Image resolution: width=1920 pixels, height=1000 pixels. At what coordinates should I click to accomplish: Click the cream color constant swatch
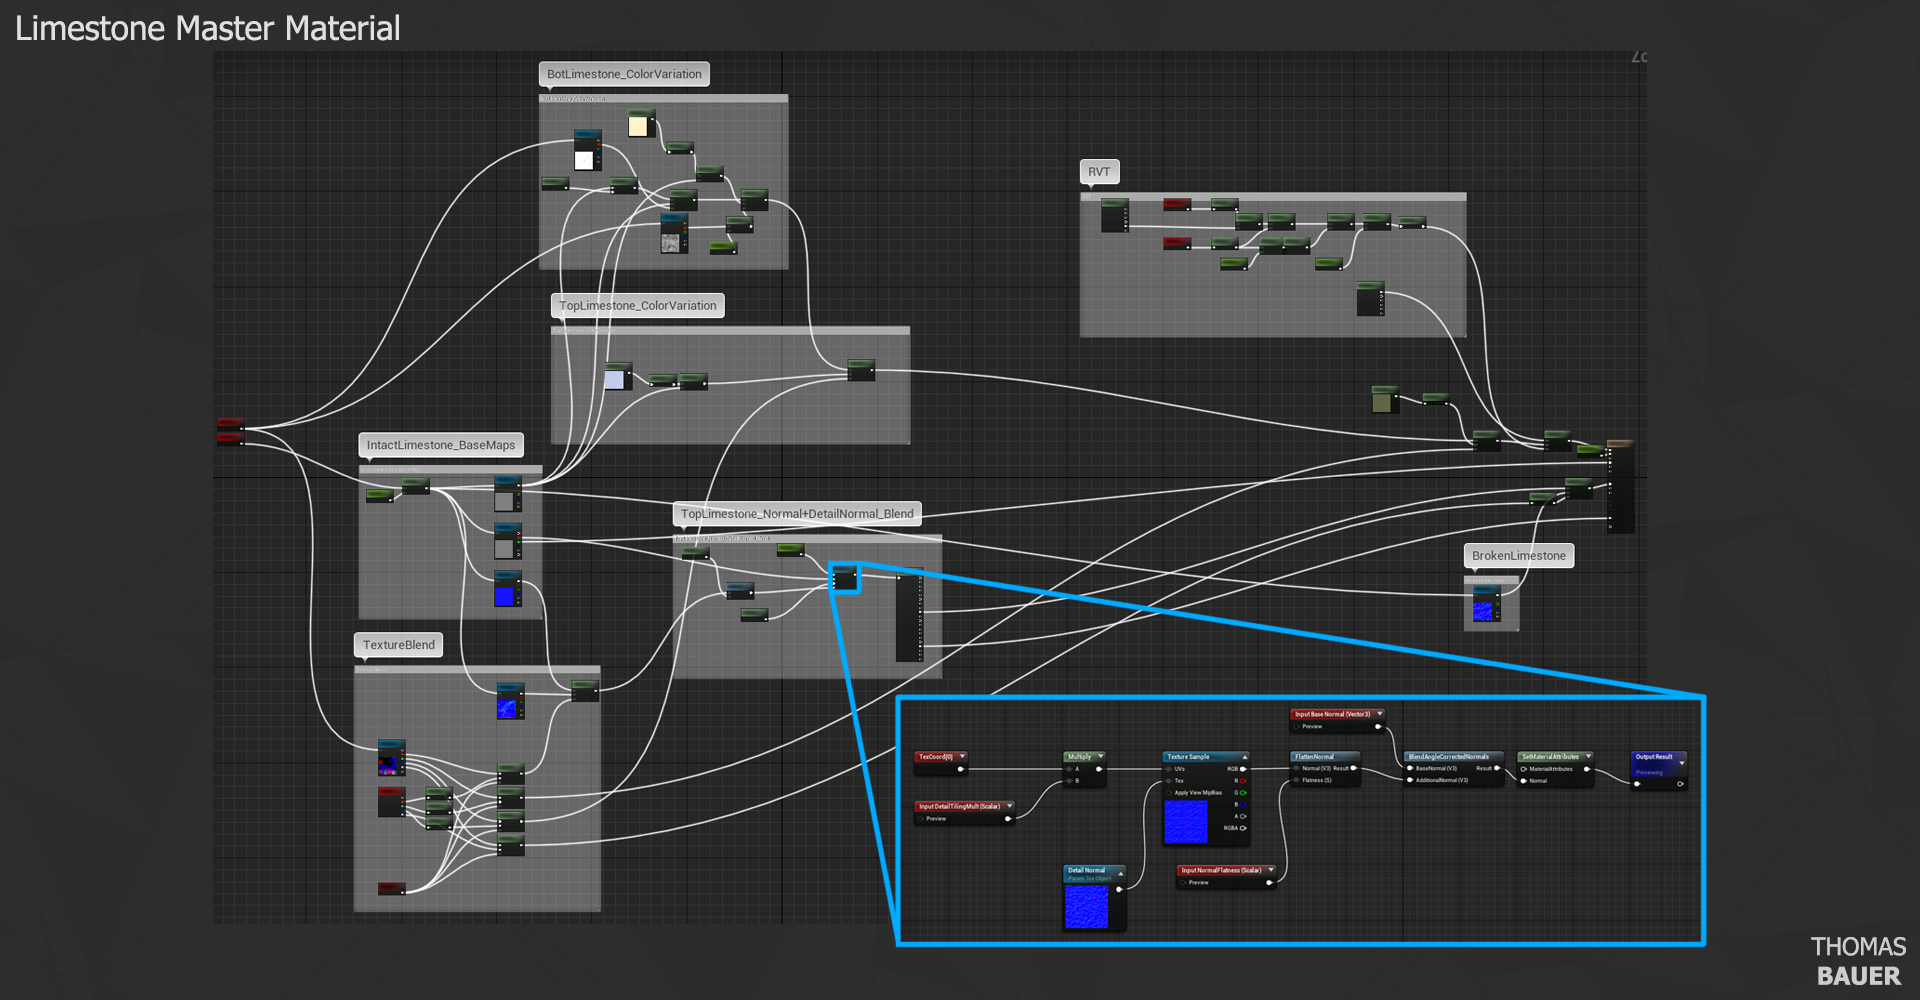click(638, 127)
